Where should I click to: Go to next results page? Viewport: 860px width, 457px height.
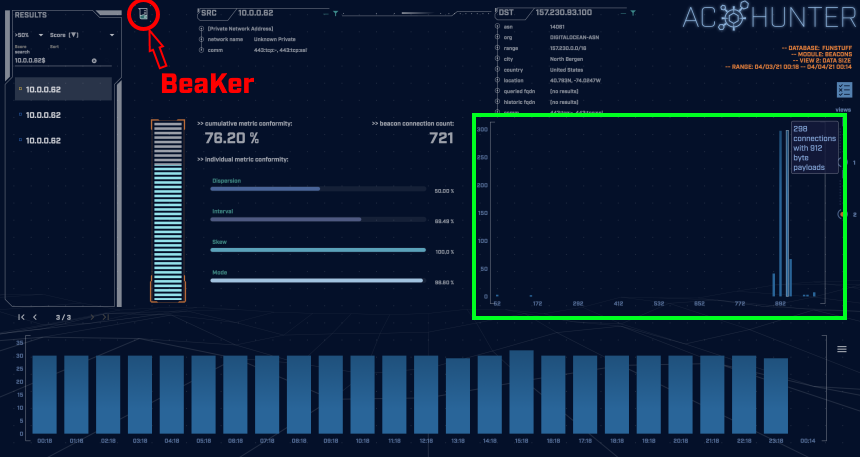click(x=92, y=317)
